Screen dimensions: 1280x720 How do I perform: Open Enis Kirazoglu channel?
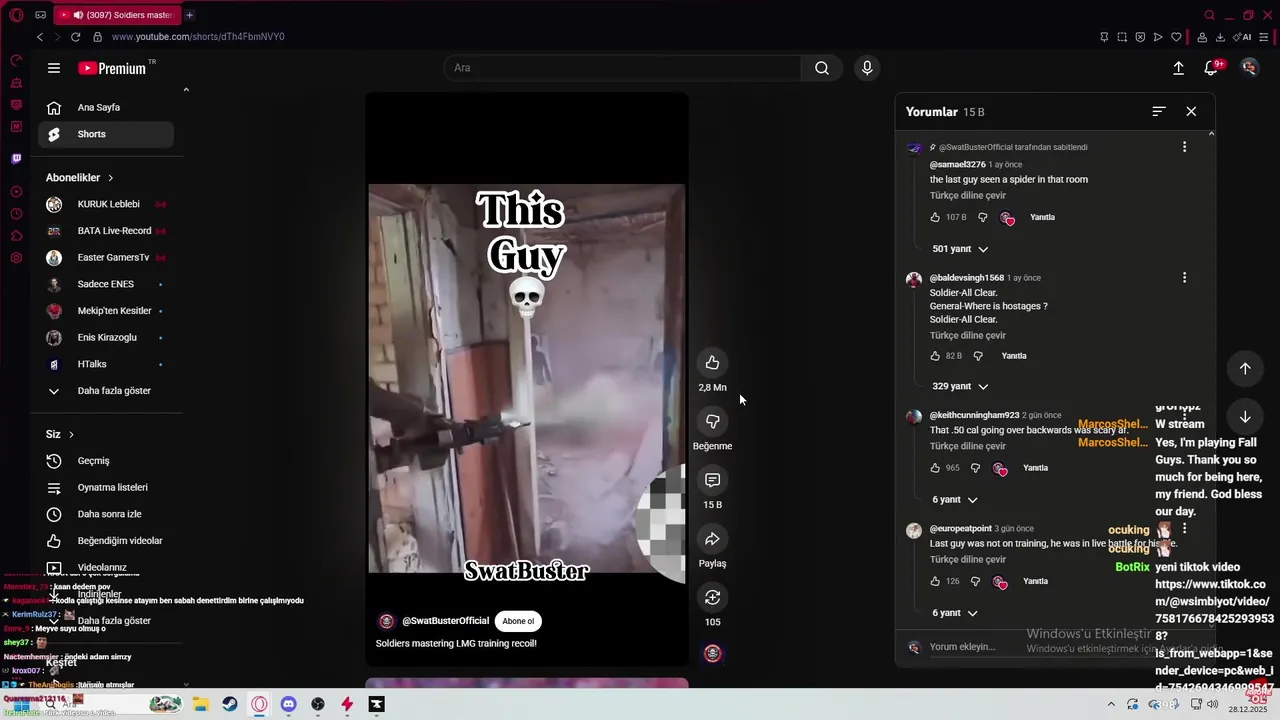click(105, 338)
